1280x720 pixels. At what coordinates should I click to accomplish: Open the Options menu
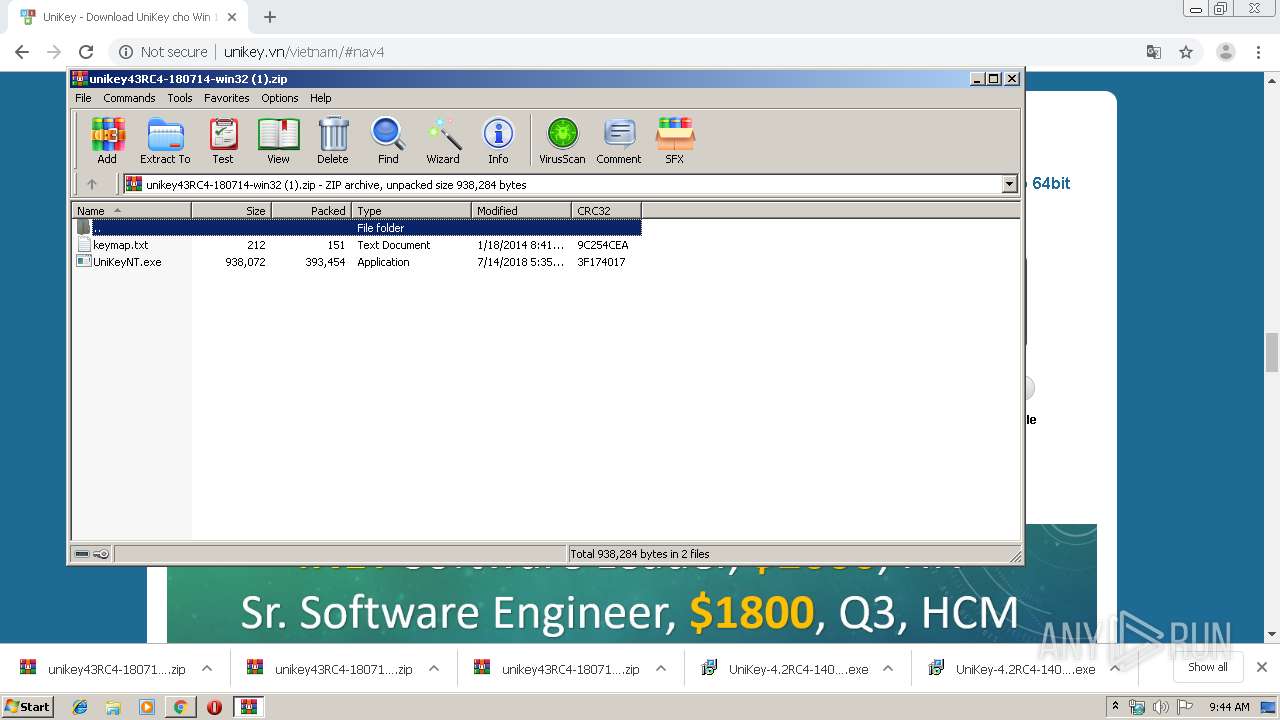tap(280, 98)
